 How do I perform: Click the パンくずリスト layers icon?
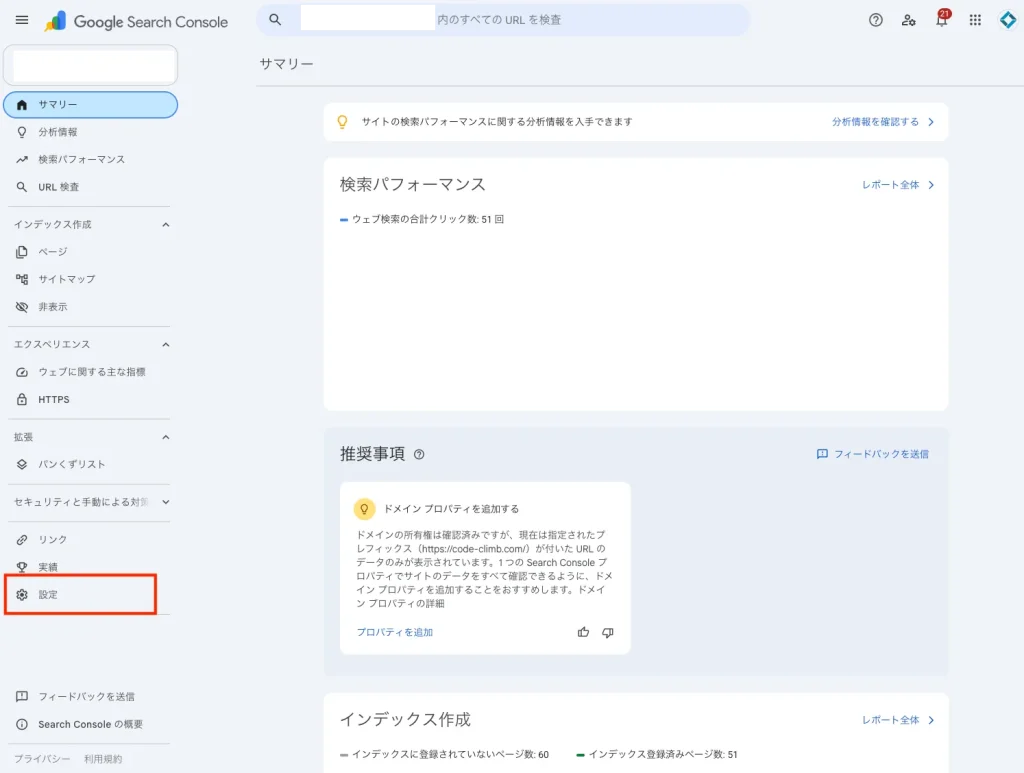(x=22, y=464)
